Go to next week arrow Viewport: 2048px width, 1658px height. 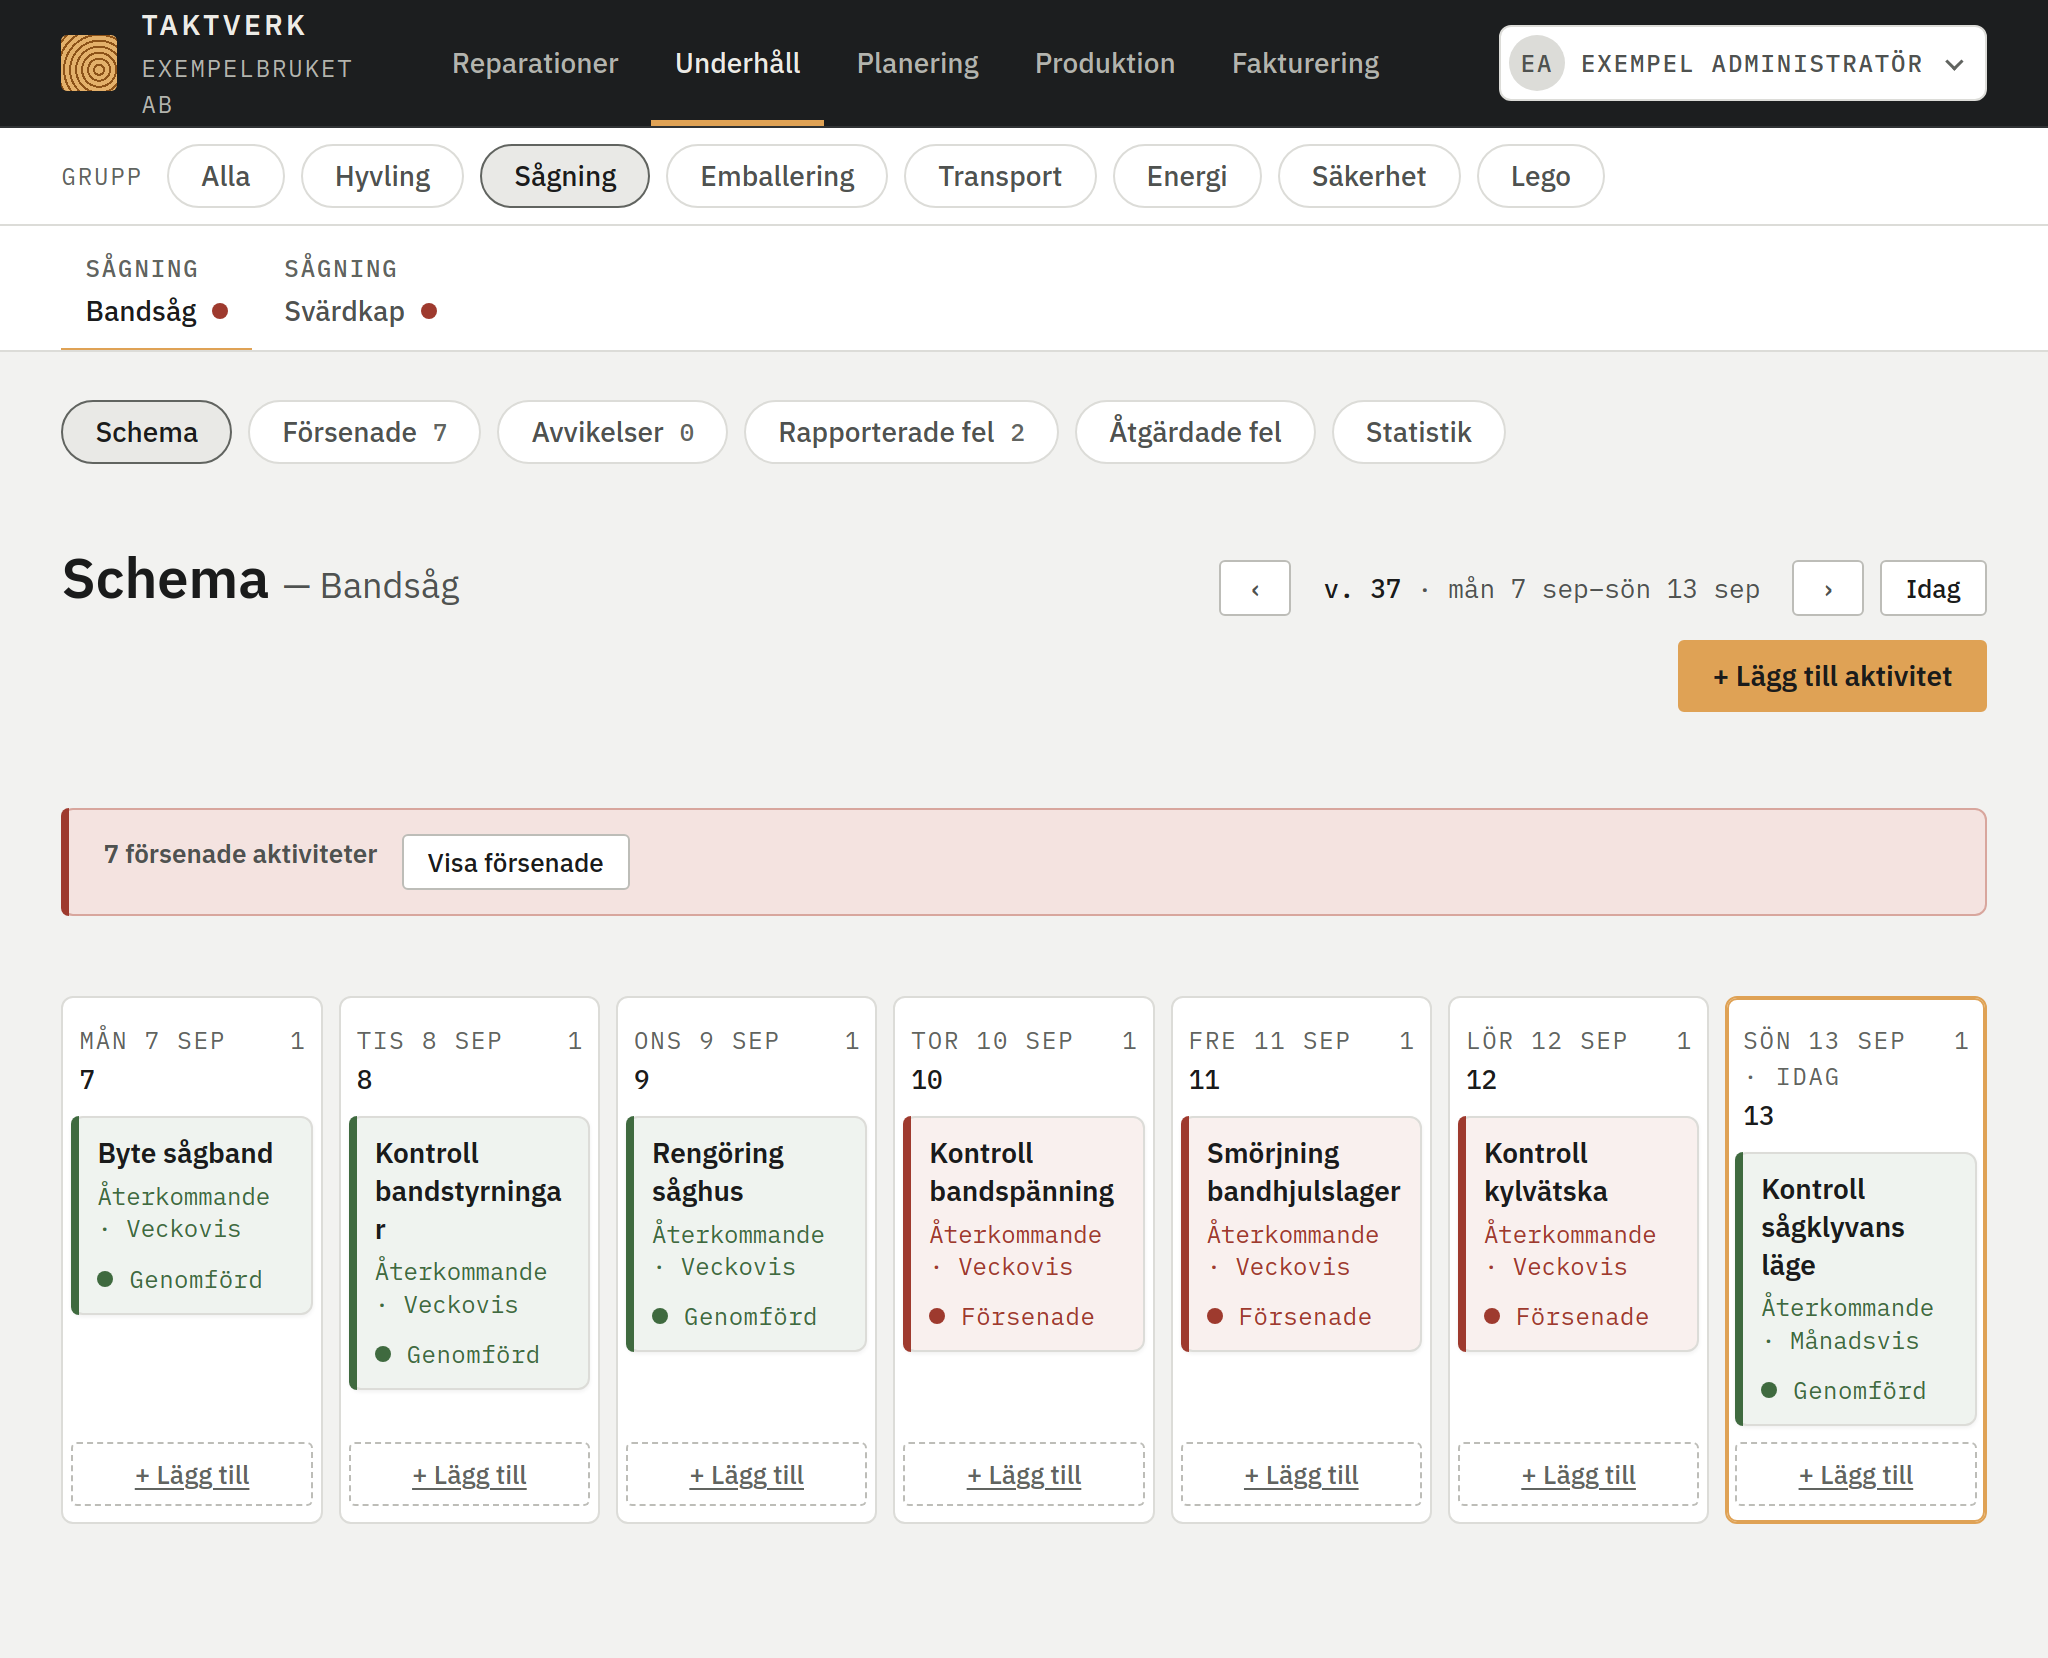(x=1827, y=588)
